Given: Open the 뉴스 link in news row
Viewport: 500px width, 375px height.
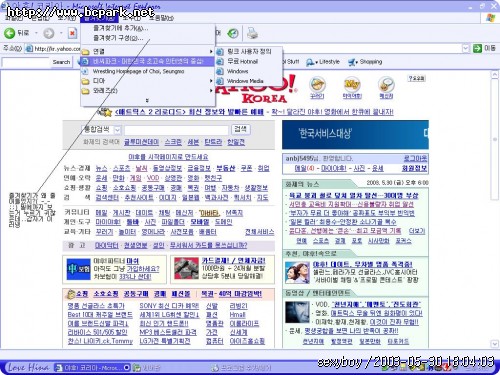Looking at the screenshot, I should click(x=101, y=168).
